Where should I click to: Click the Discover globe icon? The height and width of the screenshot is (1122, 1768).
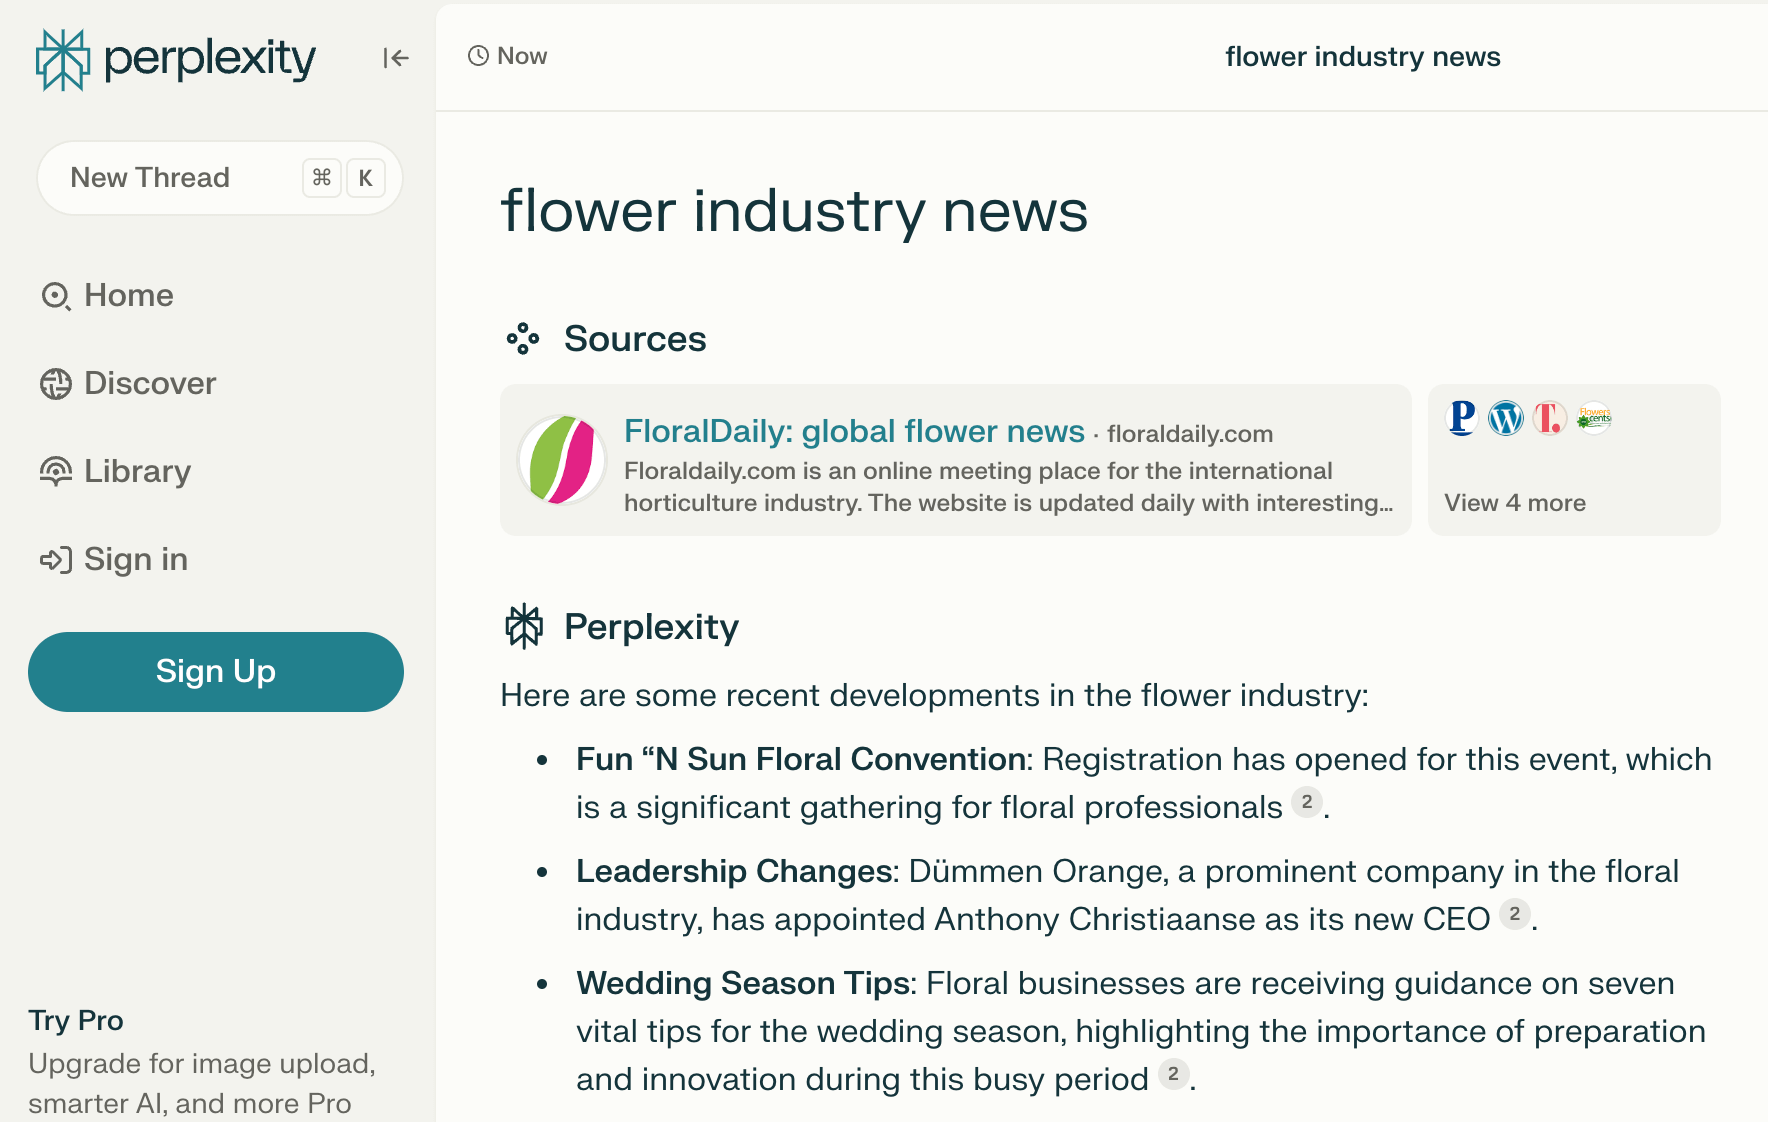click(x=56, y=384)
